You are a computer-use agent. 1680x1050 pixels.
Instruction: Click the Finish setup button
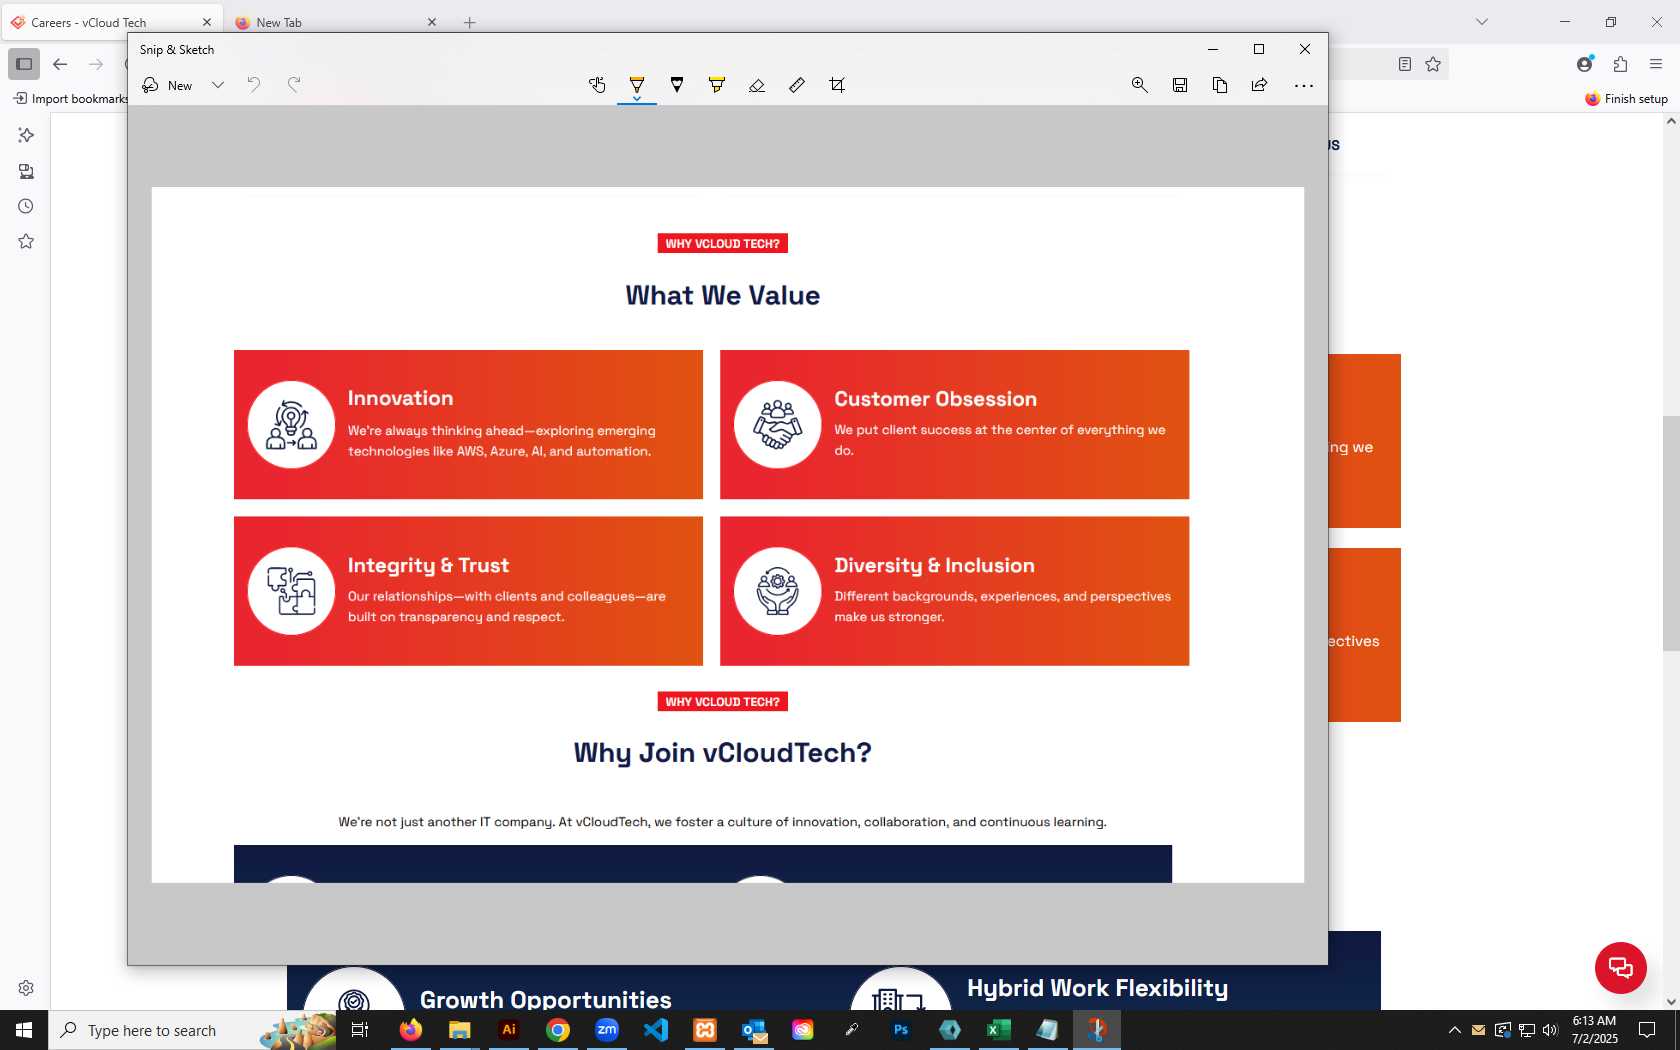pos(1626,98)
